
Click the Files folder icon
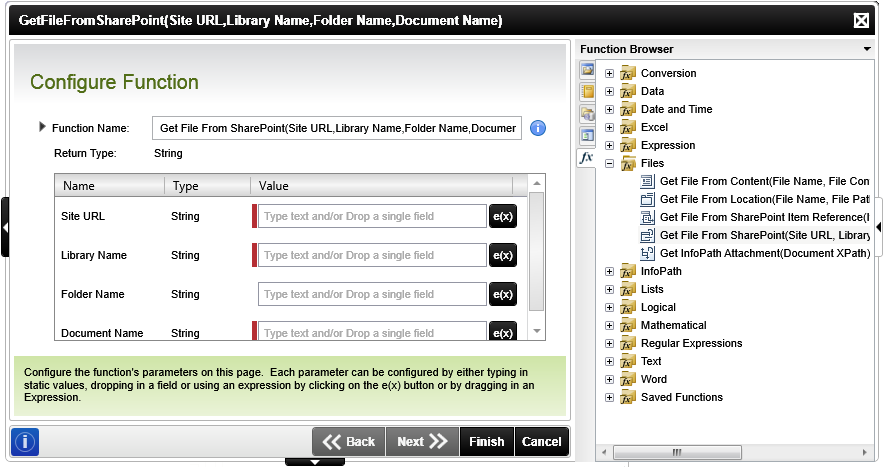[627, 164]
